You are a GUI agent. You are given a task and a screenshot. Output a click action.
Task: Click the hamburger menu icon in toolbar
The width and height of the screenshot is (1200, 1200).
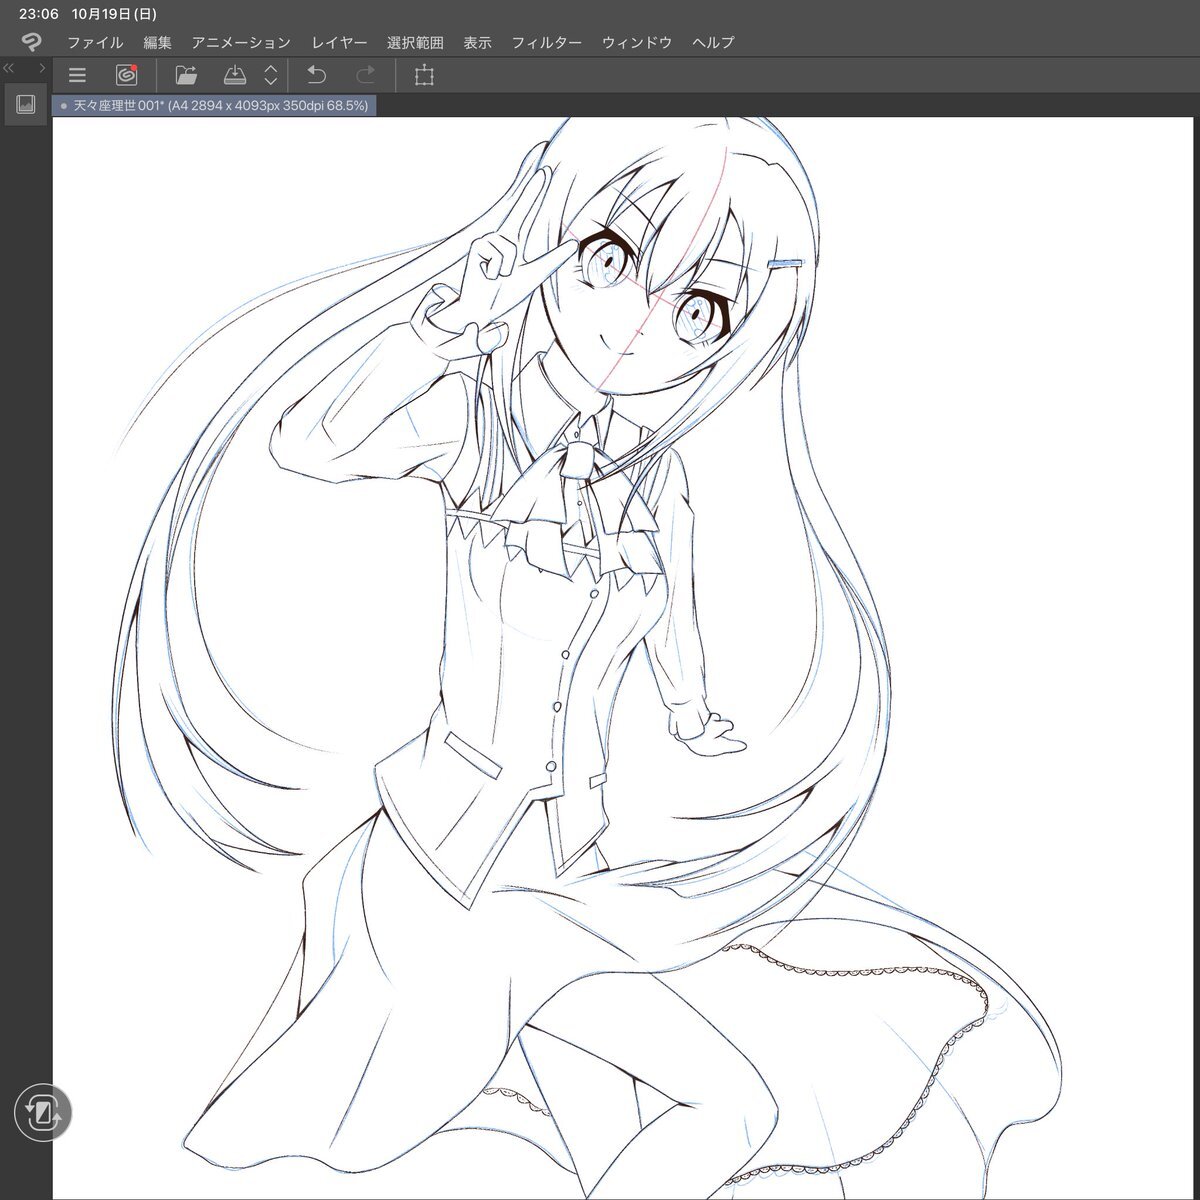77,75
